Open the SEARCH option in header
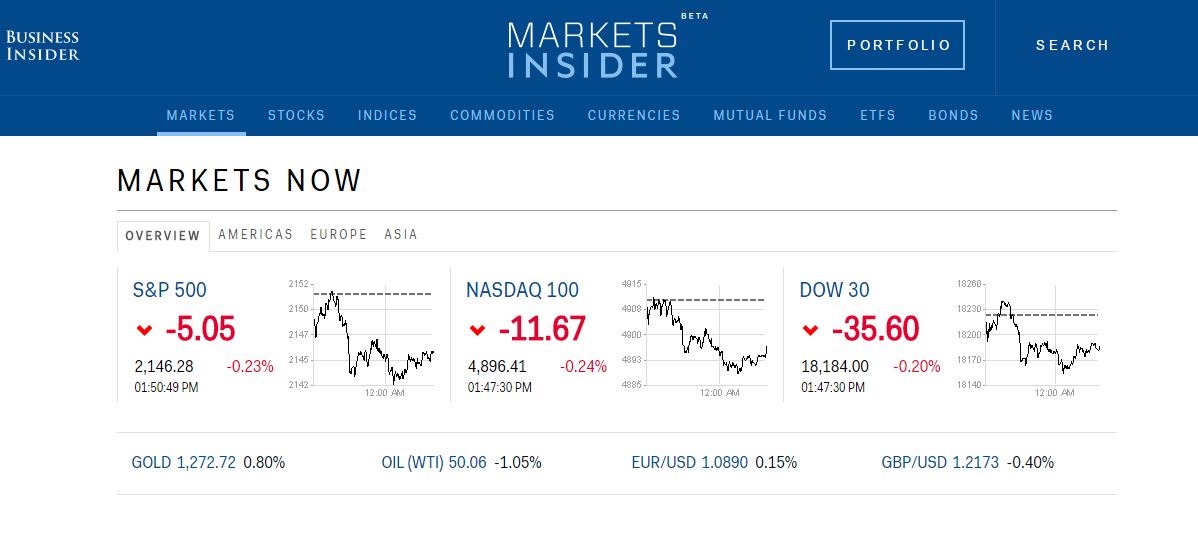The width and height of the screenshot is (1198, 540). (x=1072, y=45)
